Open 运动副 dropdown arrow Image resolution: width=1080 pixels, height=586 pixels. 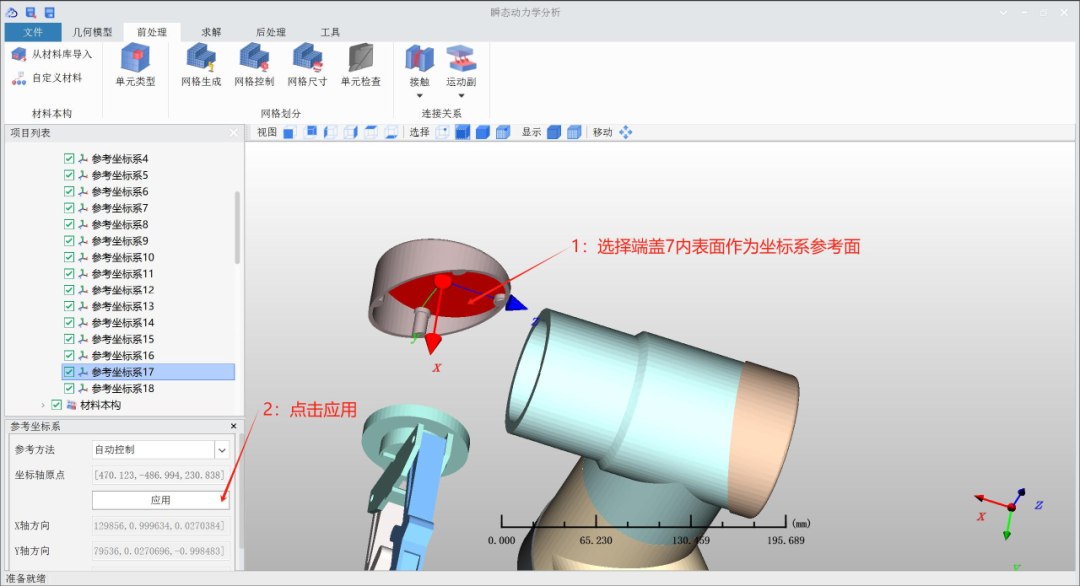461,96
